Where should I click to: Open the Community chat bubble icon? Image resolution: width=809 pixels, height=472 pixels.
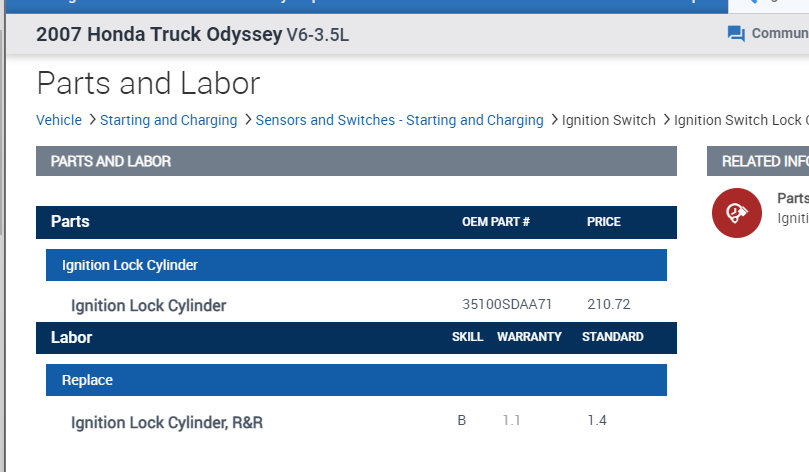pyautogui.click(x=736, y=34)
